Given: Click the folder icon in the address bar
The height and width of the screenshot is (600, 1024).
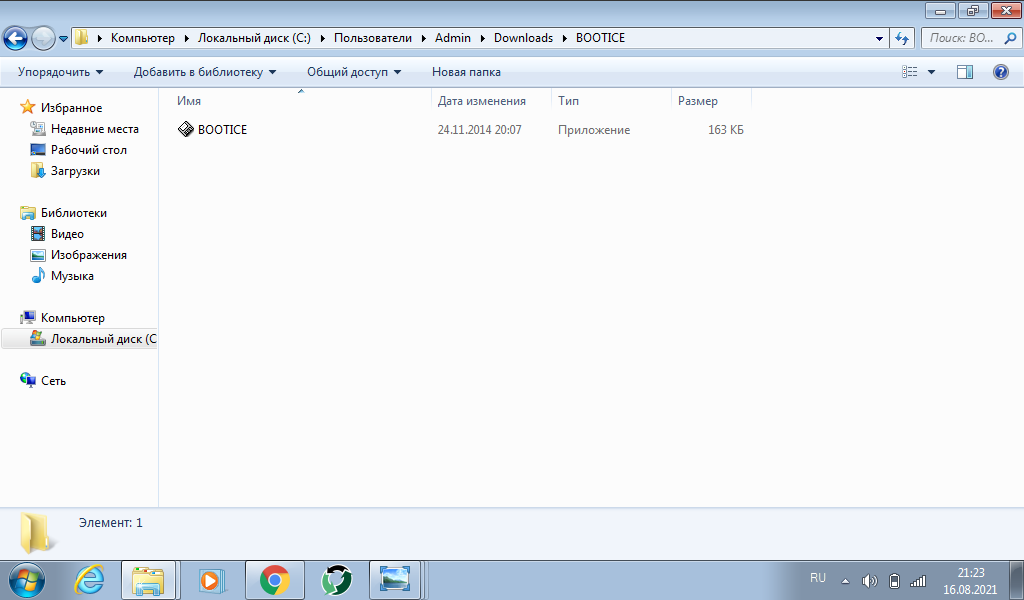Looking at the screenshot, I should tap(81, 38).
